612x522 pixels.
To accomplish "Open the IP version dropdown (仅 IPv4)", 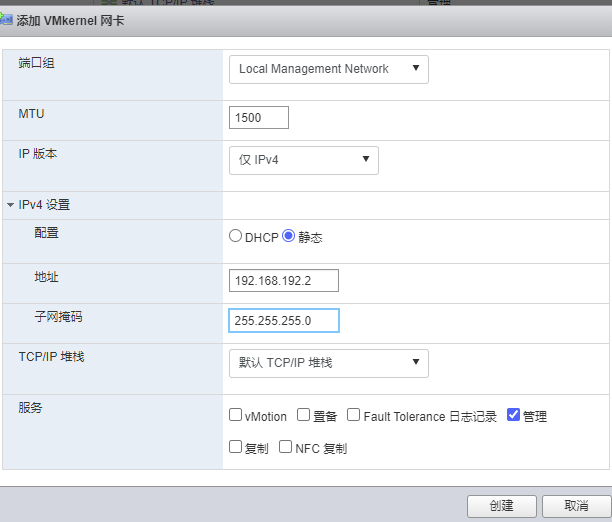I will click(x=303, y=159).
